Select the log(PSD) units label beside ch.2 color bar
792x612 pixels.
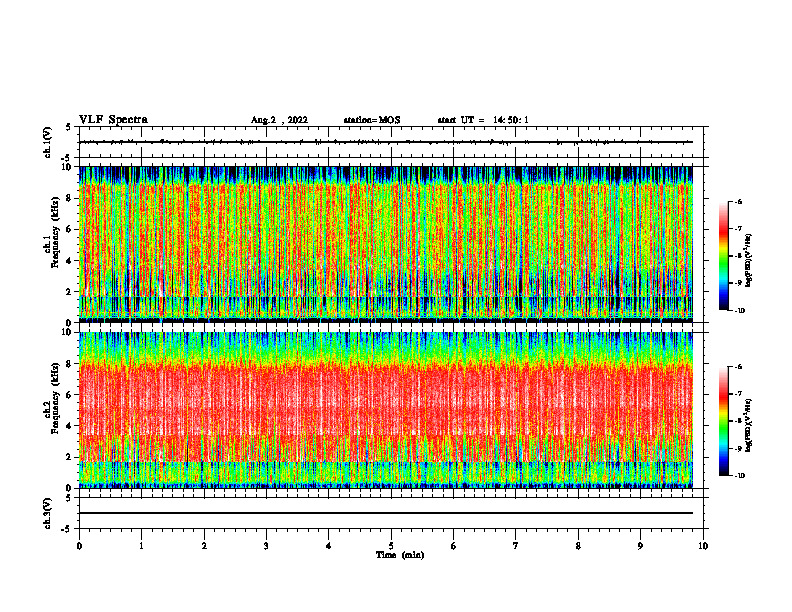(749, 425)
